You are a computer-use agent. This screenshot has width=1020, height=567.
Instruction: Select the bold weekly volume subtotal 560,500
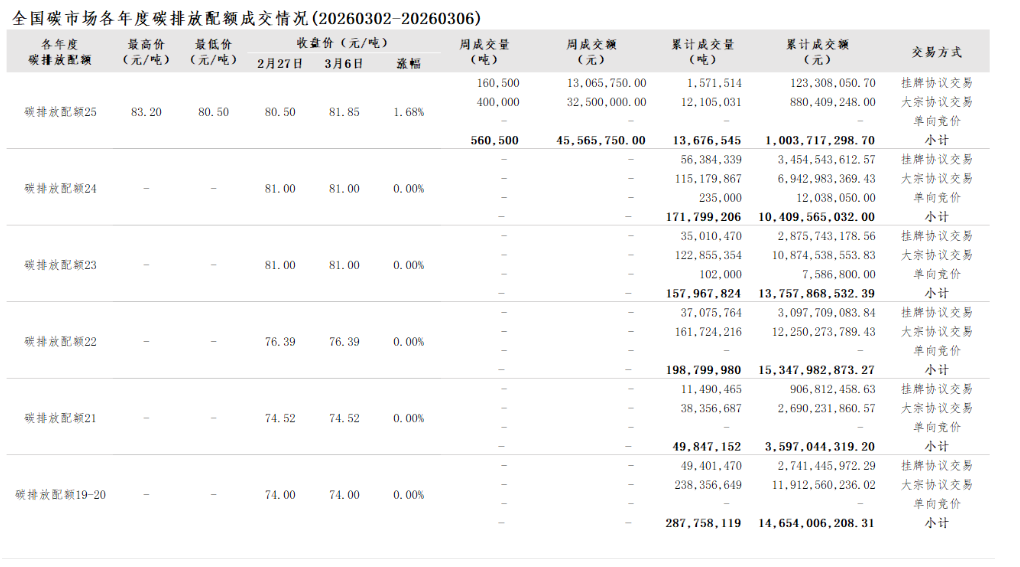[494, 141]
